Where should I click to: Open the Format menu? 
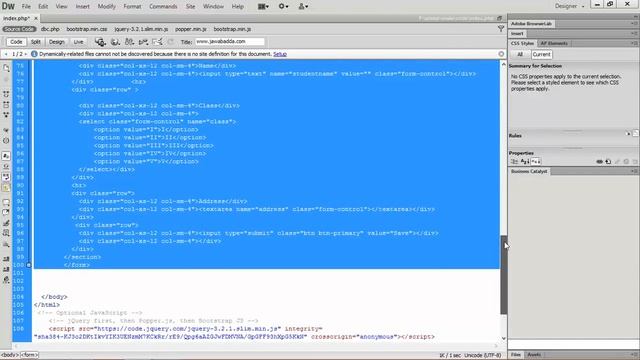[132, 7]
